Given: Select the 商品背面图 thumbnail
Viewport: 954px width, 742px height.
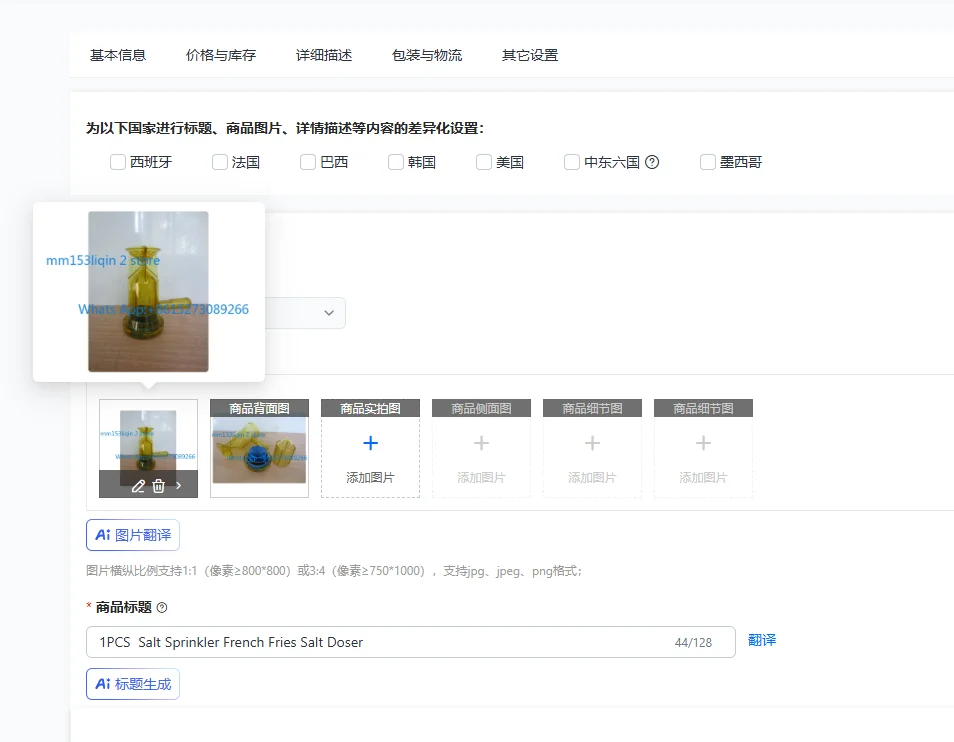Looking at the screenshot, I should tap(259, 448).
